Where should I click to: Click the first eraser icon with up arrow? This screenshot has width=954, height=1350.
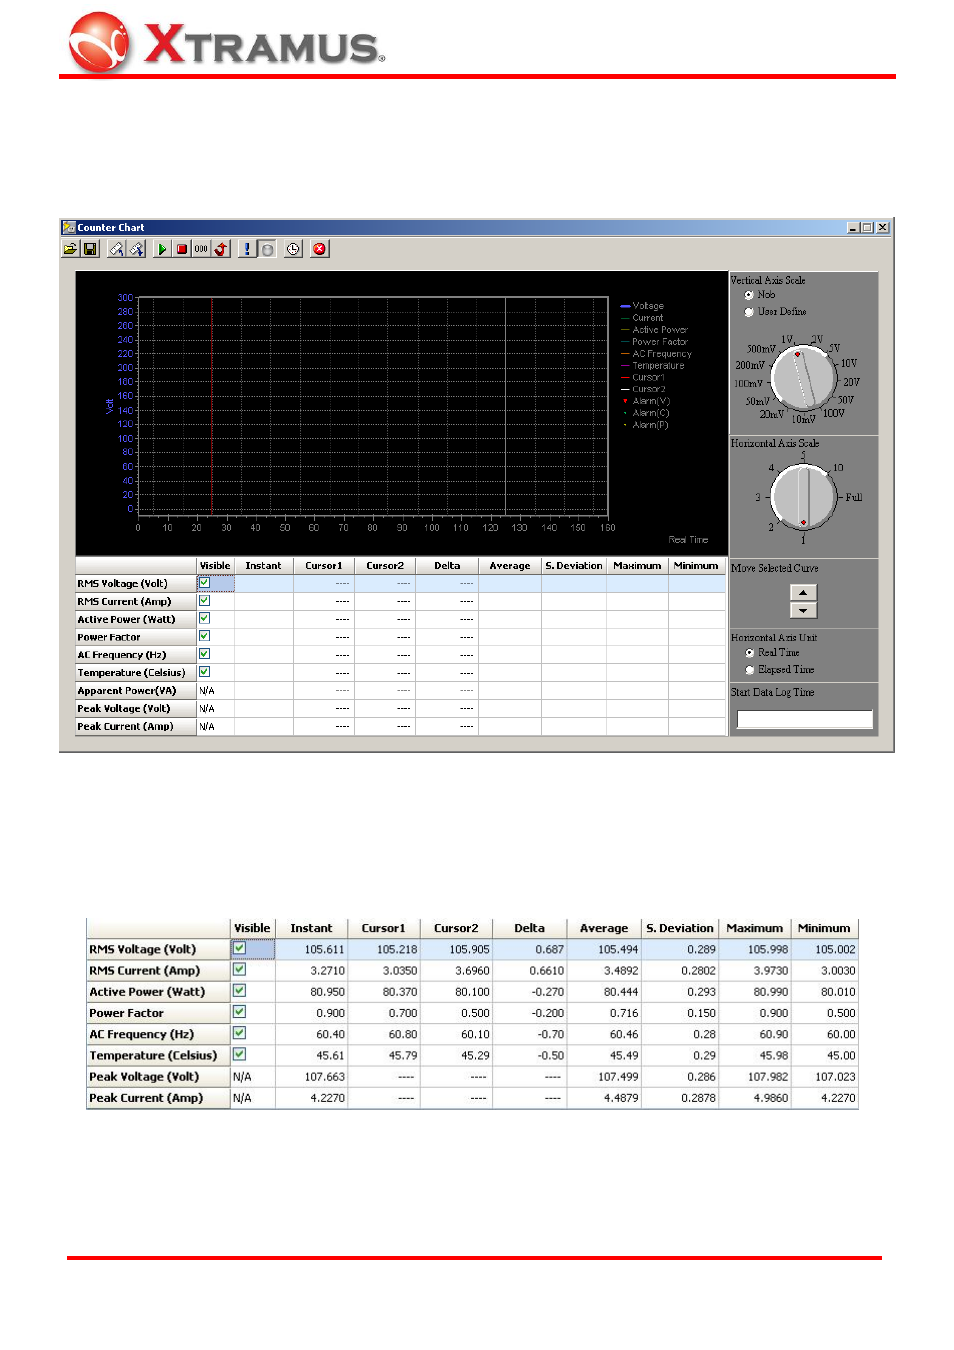click(x=117, y=249)
